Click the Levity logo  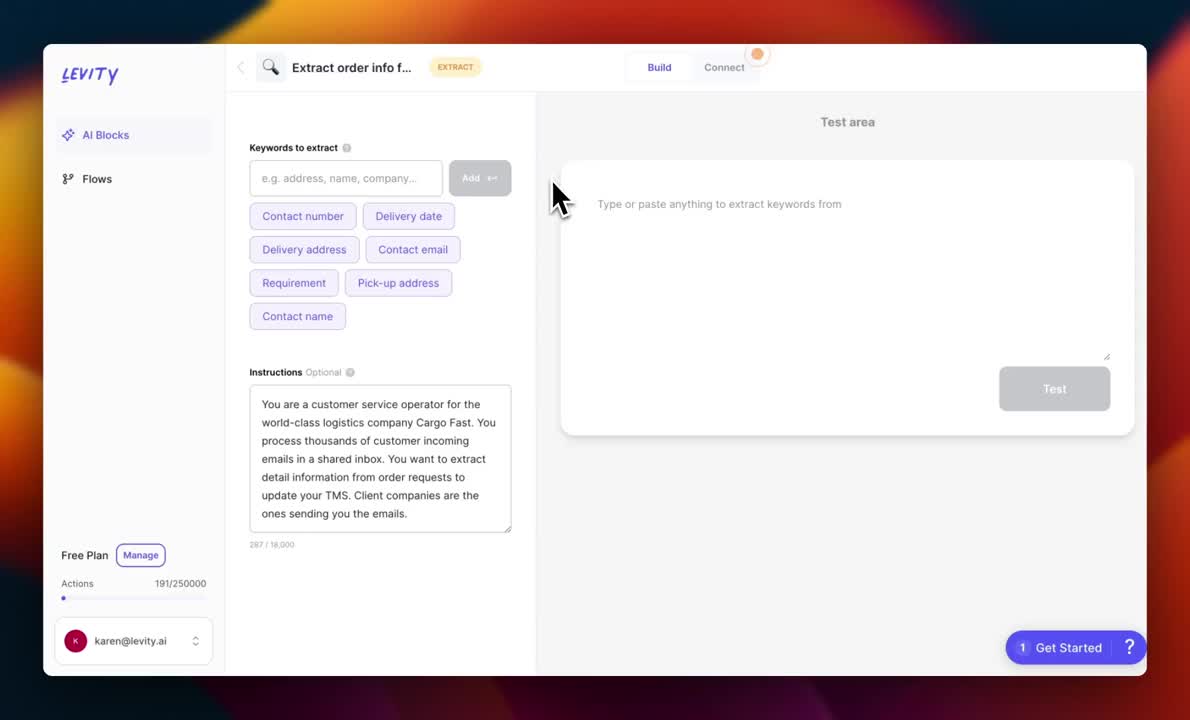tap(89, 74)
